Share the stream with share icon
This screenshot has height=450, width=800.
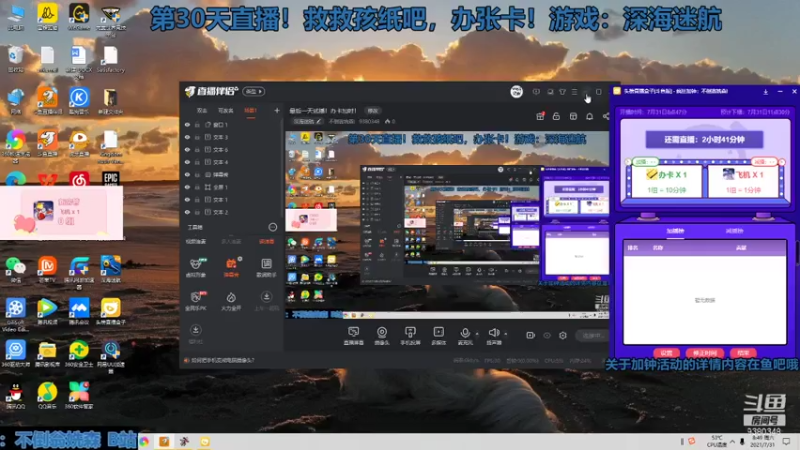(606, 116)
